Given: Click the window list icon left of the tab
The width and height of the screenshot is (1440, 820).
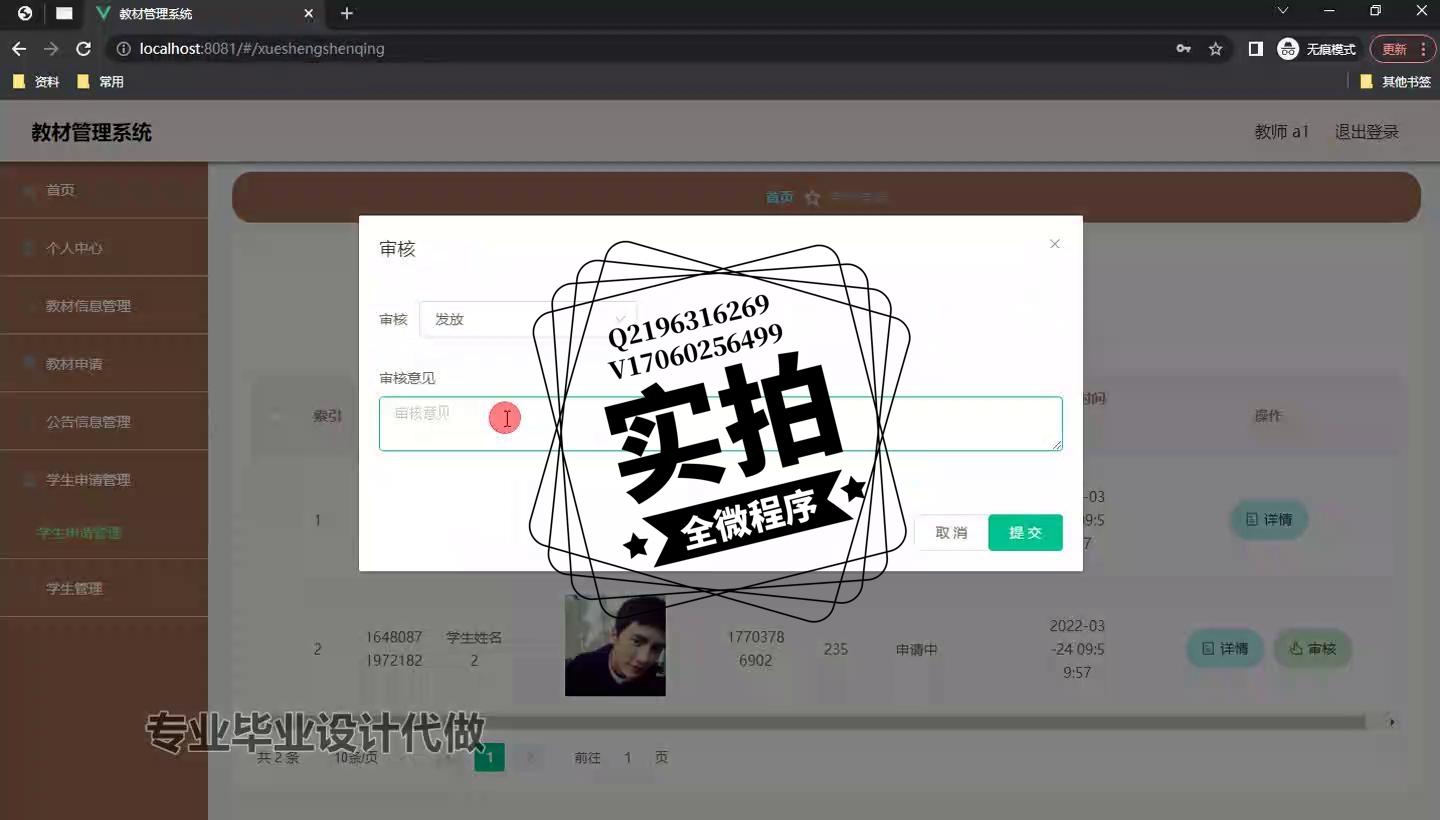Looking at the screenshot, I should pos(64,14).
